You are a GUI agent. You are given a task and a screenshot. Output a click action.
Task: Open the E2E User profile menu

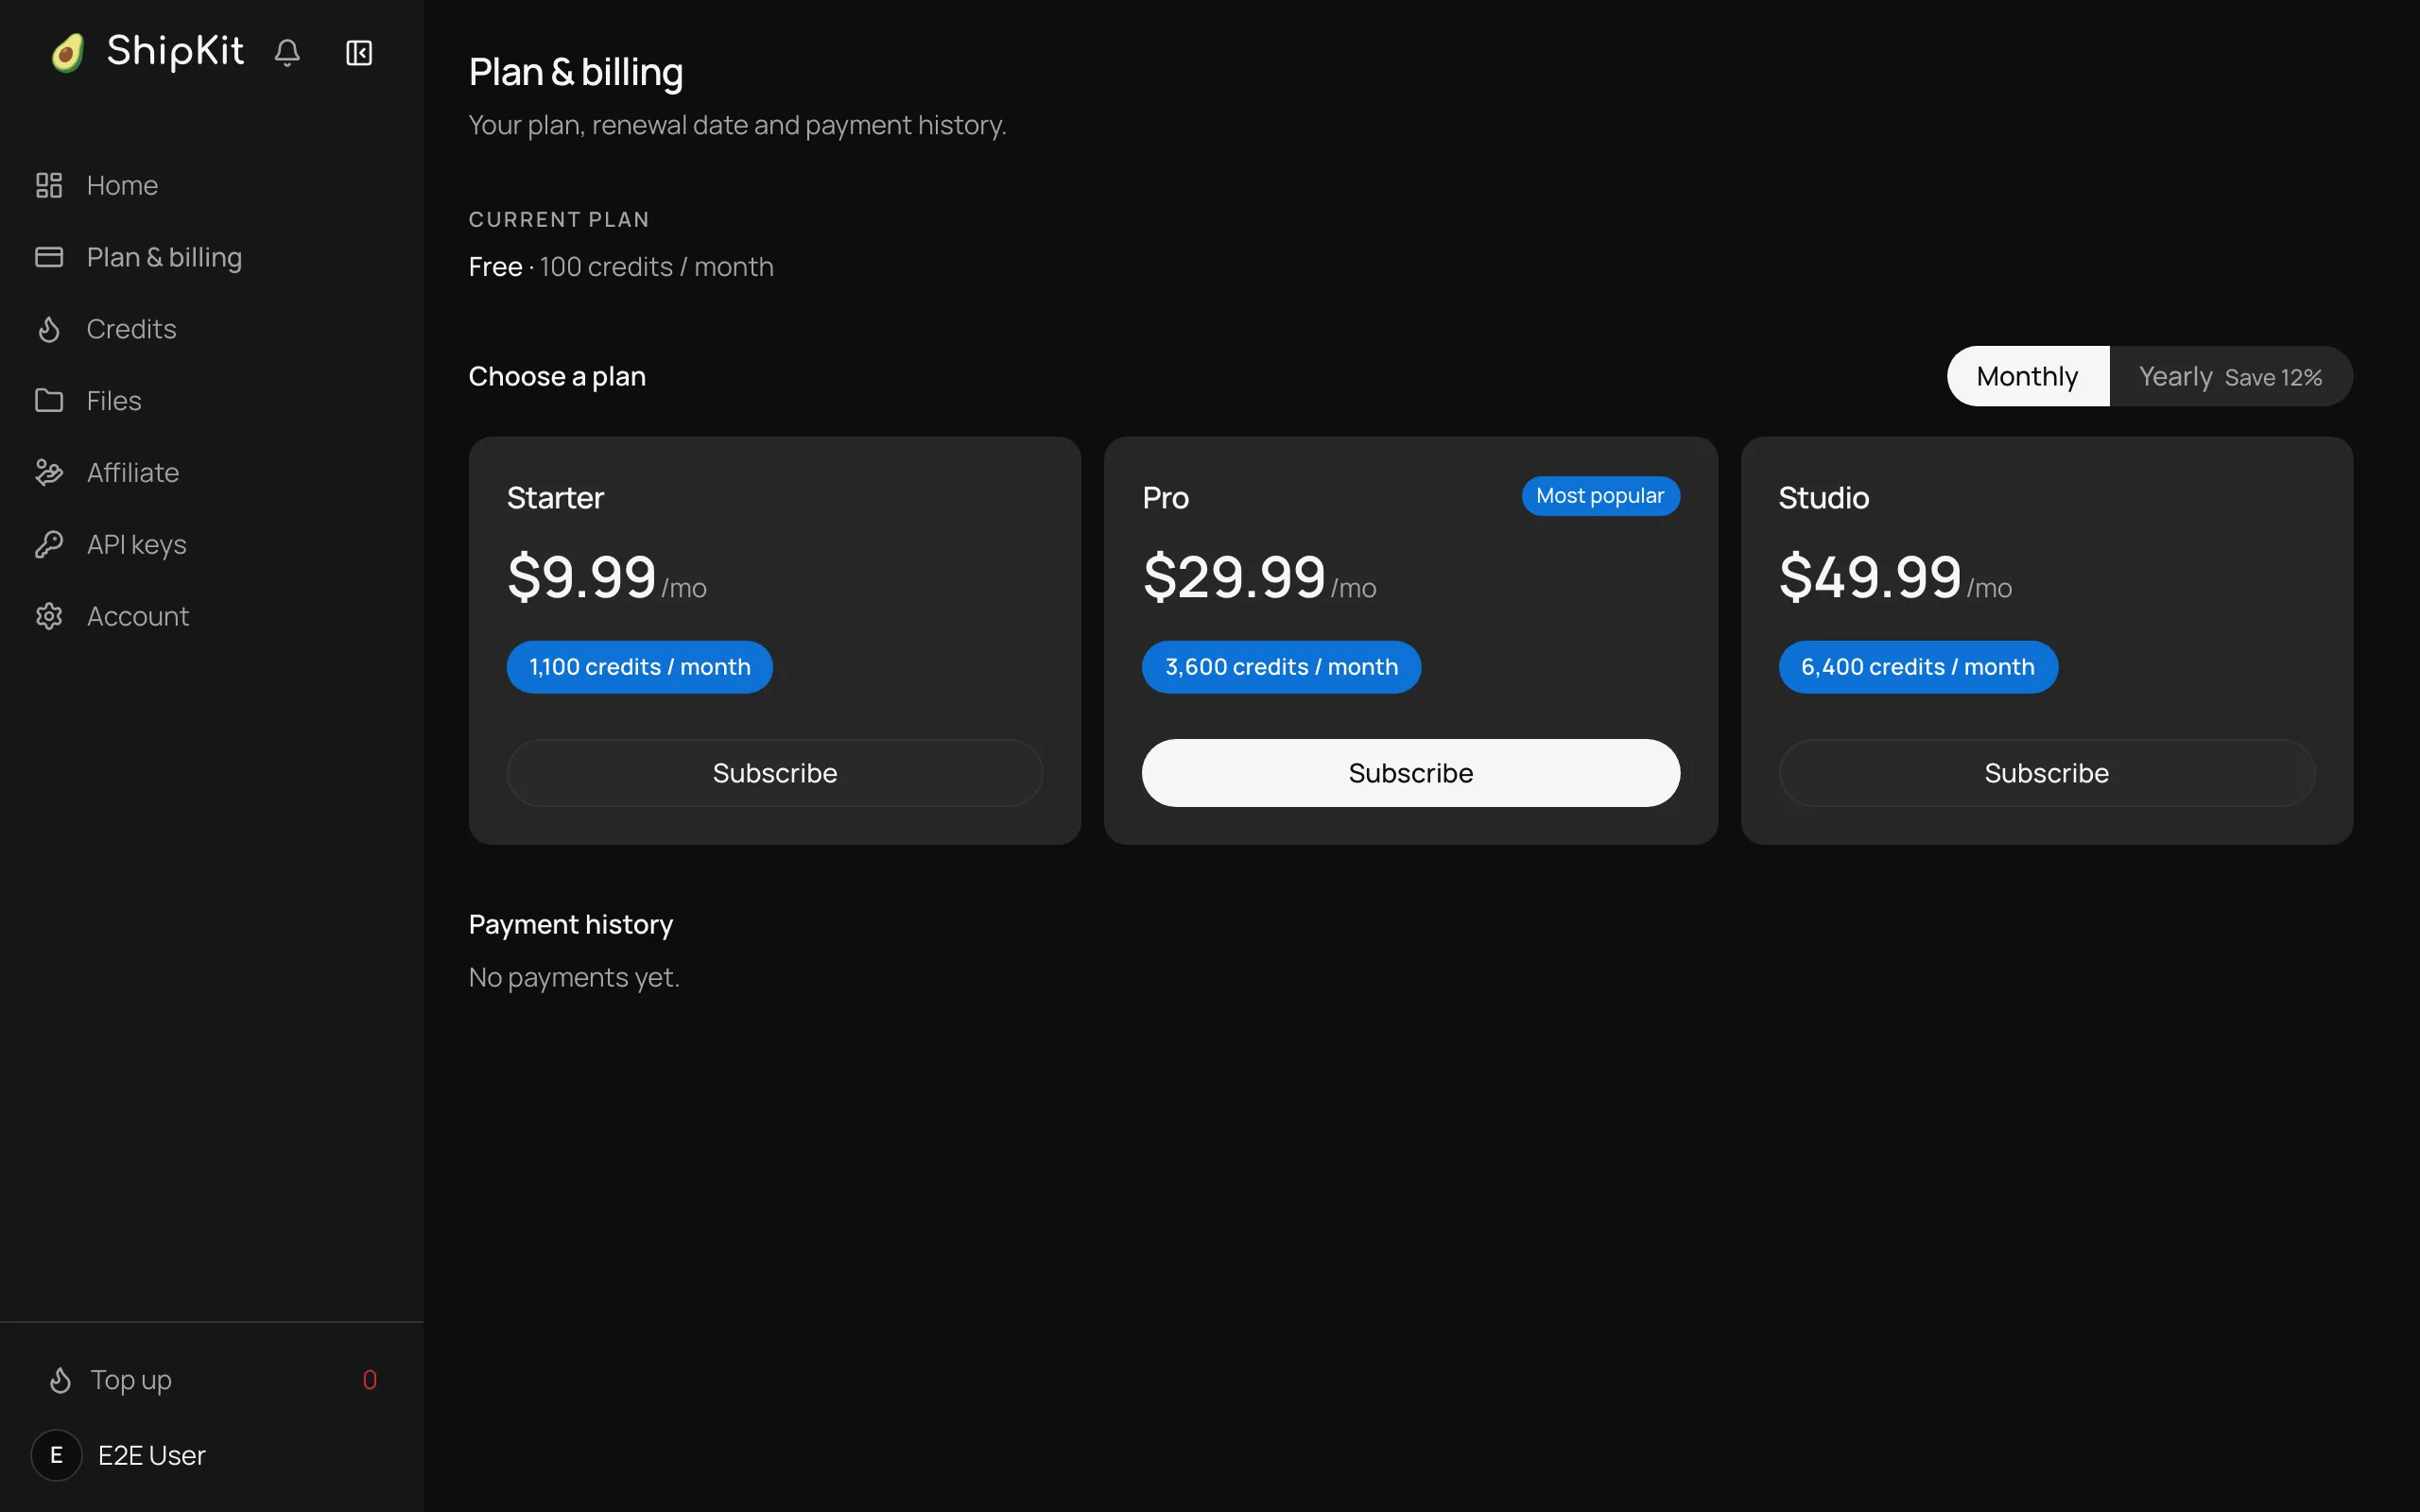pyautogui.click(x=120, y=1455)
